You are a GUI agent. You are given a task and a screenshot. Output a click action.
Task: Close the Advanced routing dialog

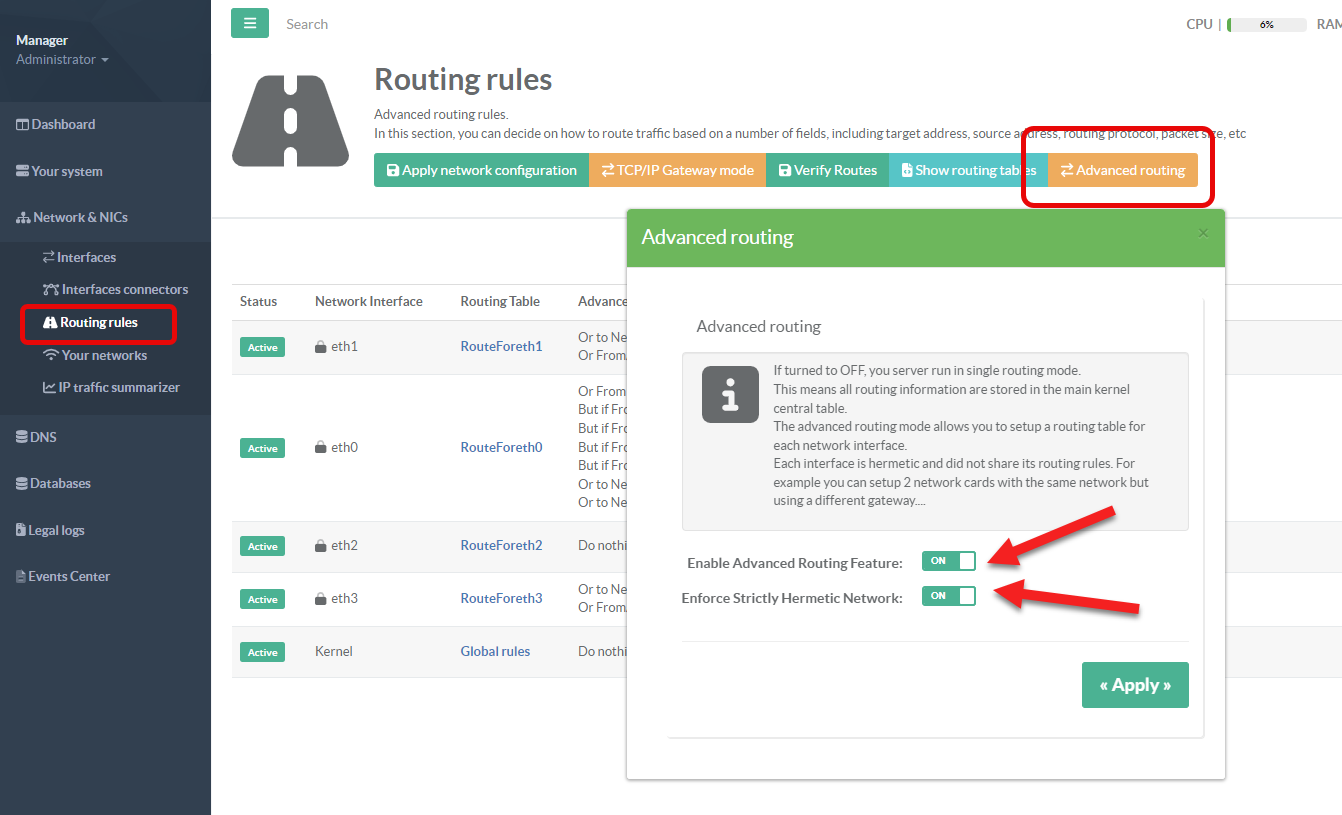pos(1203,234)
